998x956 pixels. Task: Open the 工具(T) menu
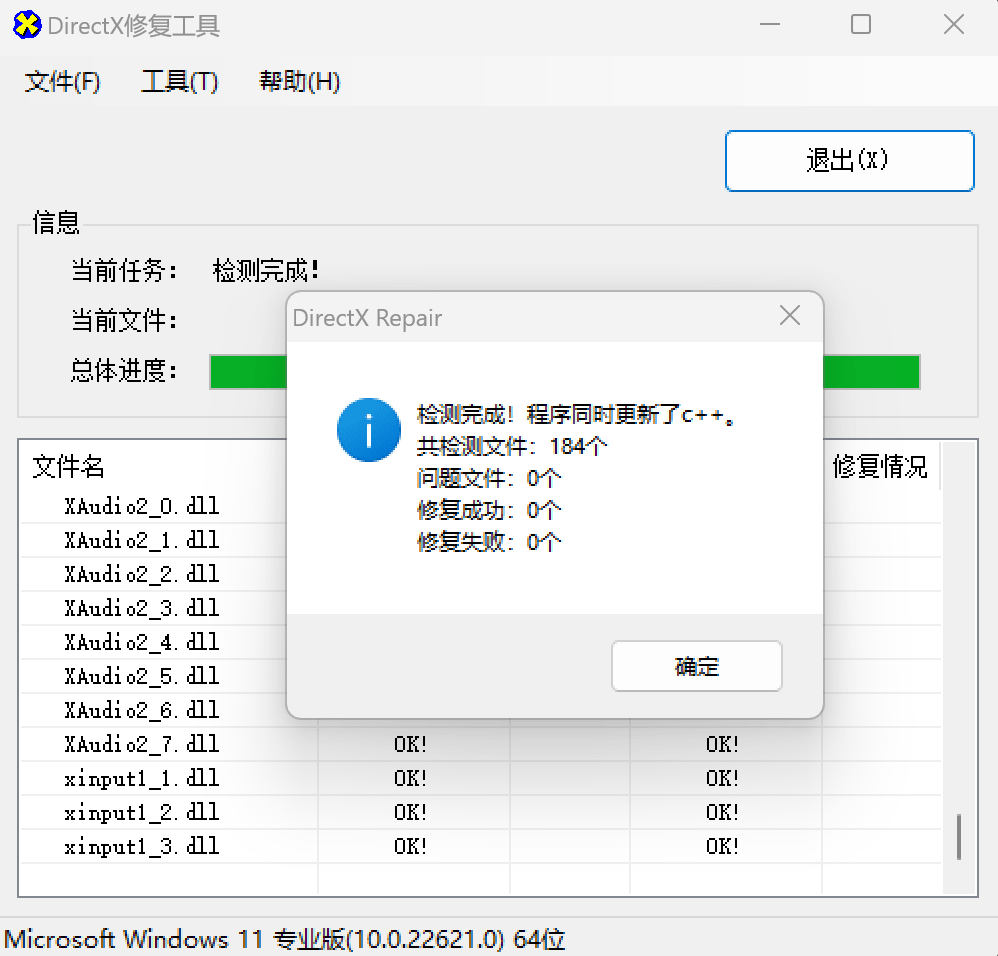coord(180,82)
